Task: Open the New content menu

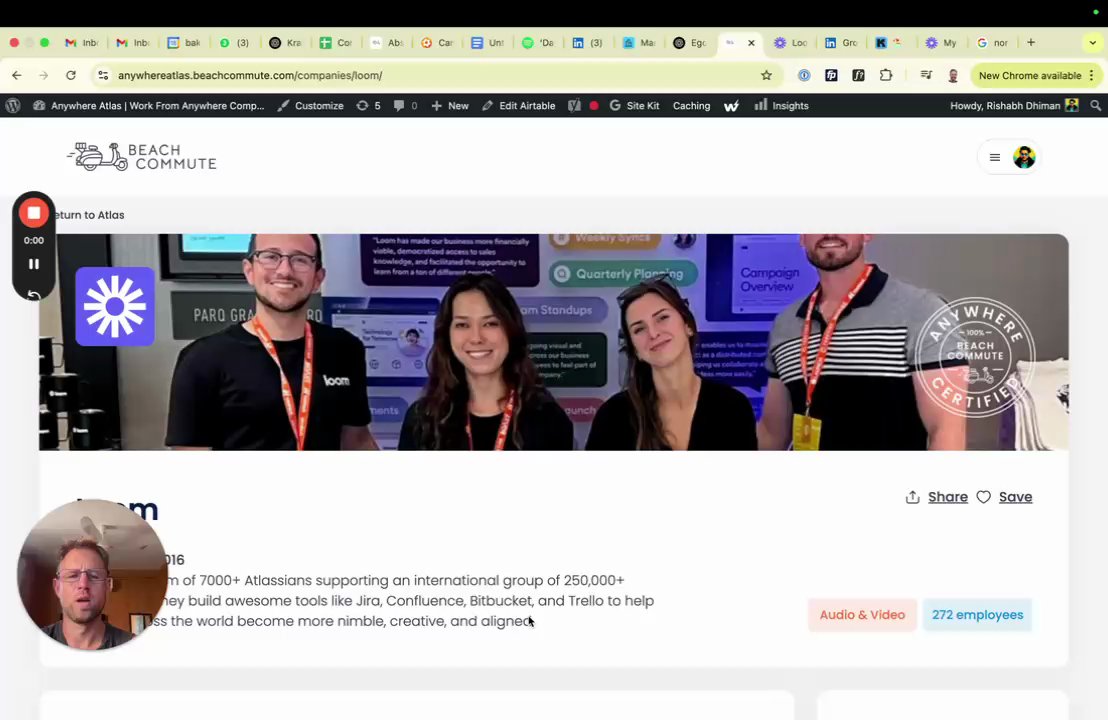Action: pos(450,105)
